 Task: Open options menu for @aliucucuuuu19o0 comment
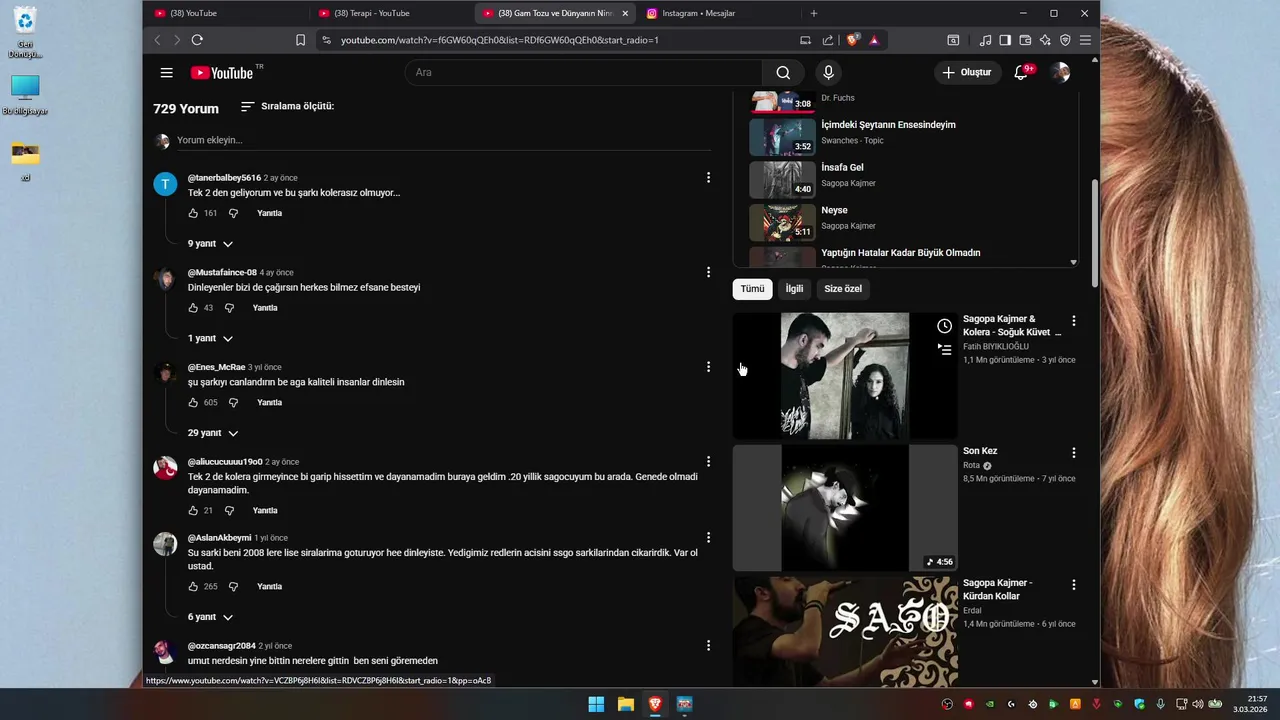pos(708,461)
